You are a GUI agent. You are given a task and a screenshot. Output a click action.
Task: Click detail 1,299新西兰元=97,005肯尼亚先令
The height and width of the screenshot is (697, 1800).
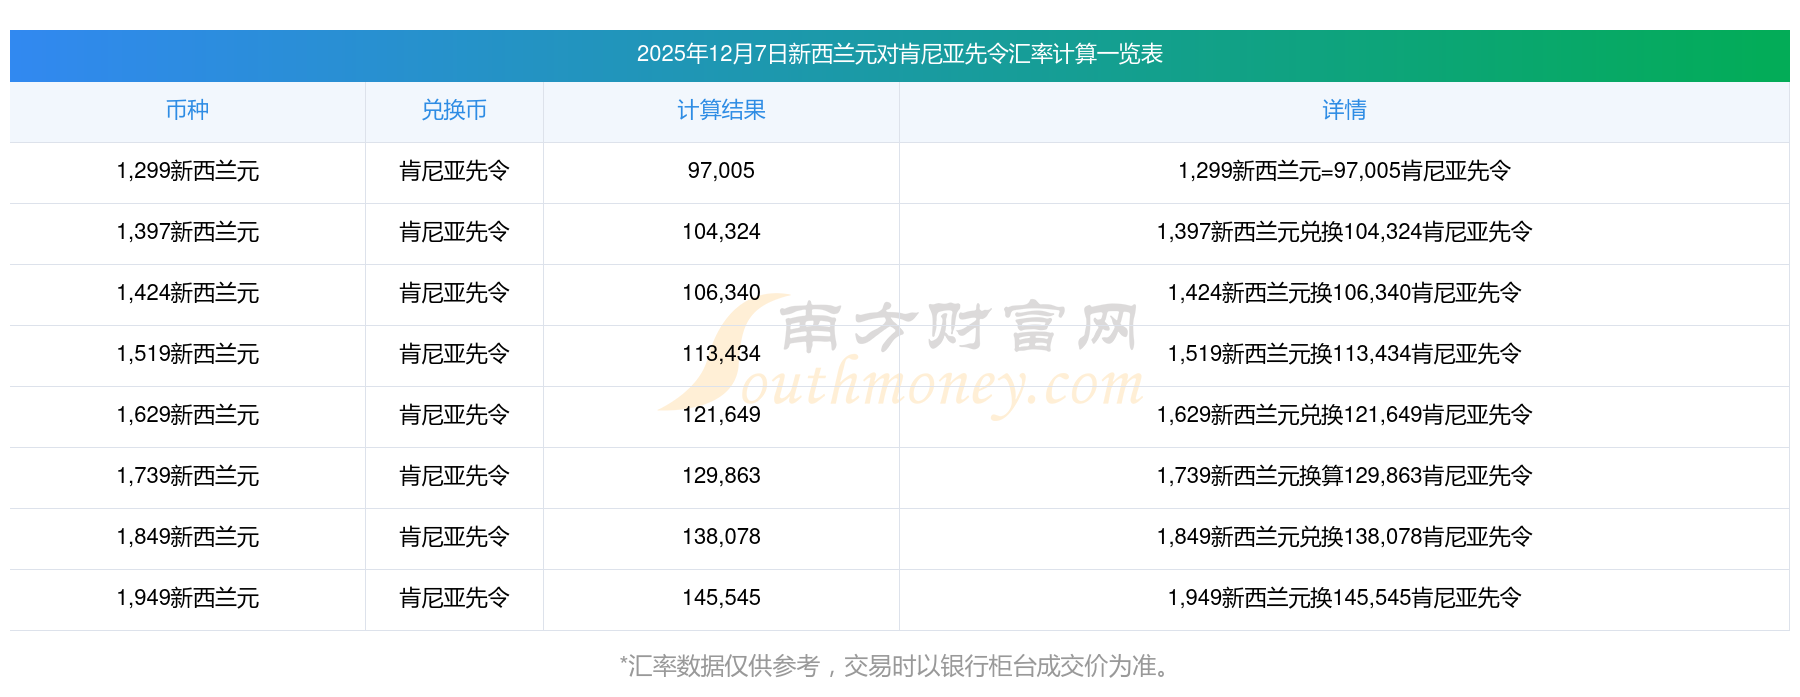point(1344,171)
